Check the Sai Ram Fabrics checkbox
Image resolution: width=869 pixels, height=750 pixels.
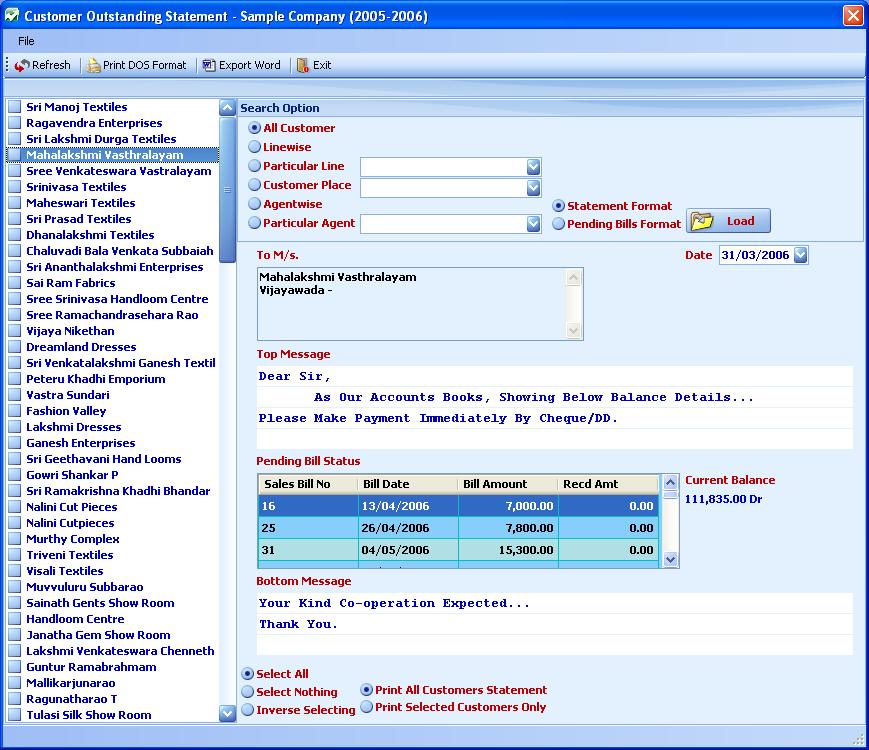point(15,283)
